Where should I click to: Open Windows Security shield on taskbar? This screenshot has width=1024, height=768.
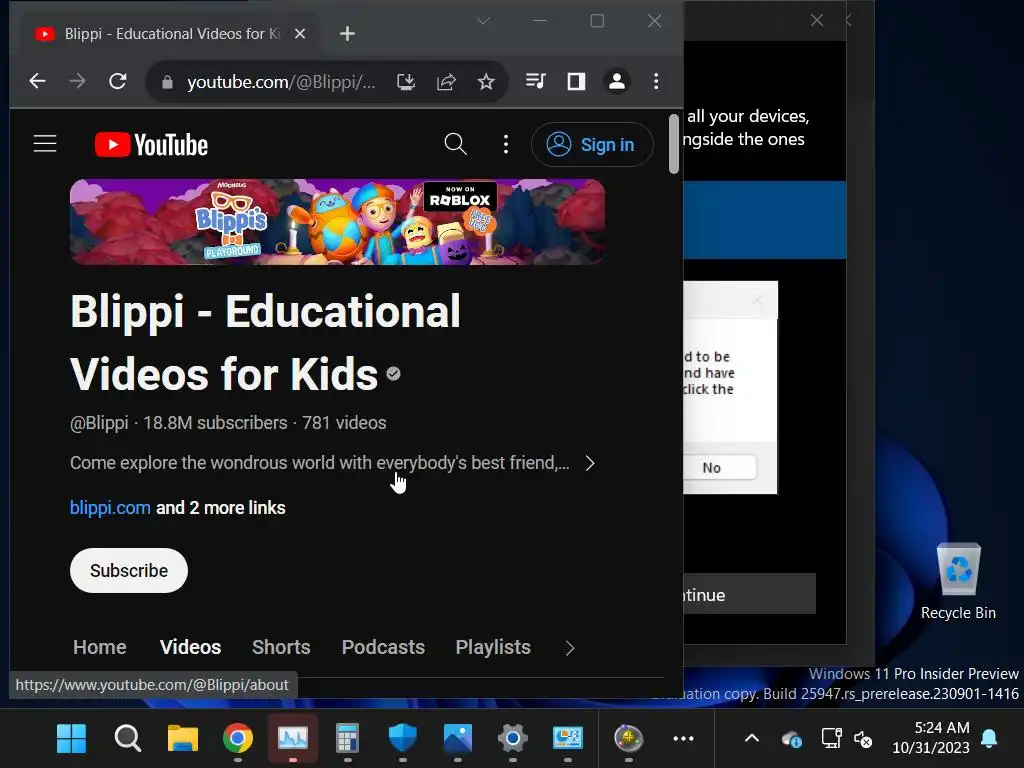pyautogui.click(x=403, y=739)
